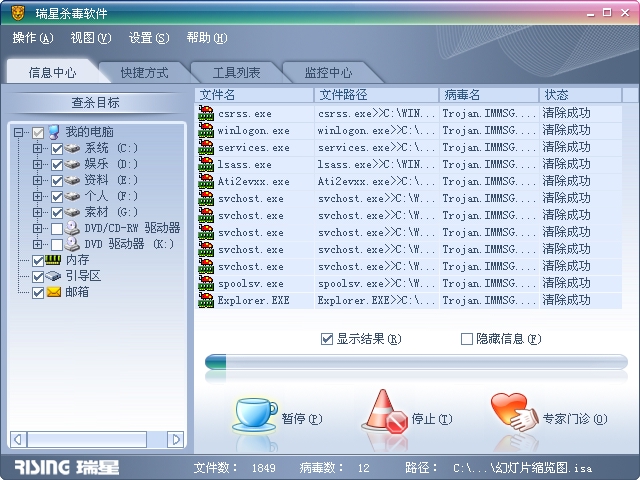This screenshot has height=480, width=640.
Task: Click the envelope icon for 邮箱
Action: tap(53, 292)
